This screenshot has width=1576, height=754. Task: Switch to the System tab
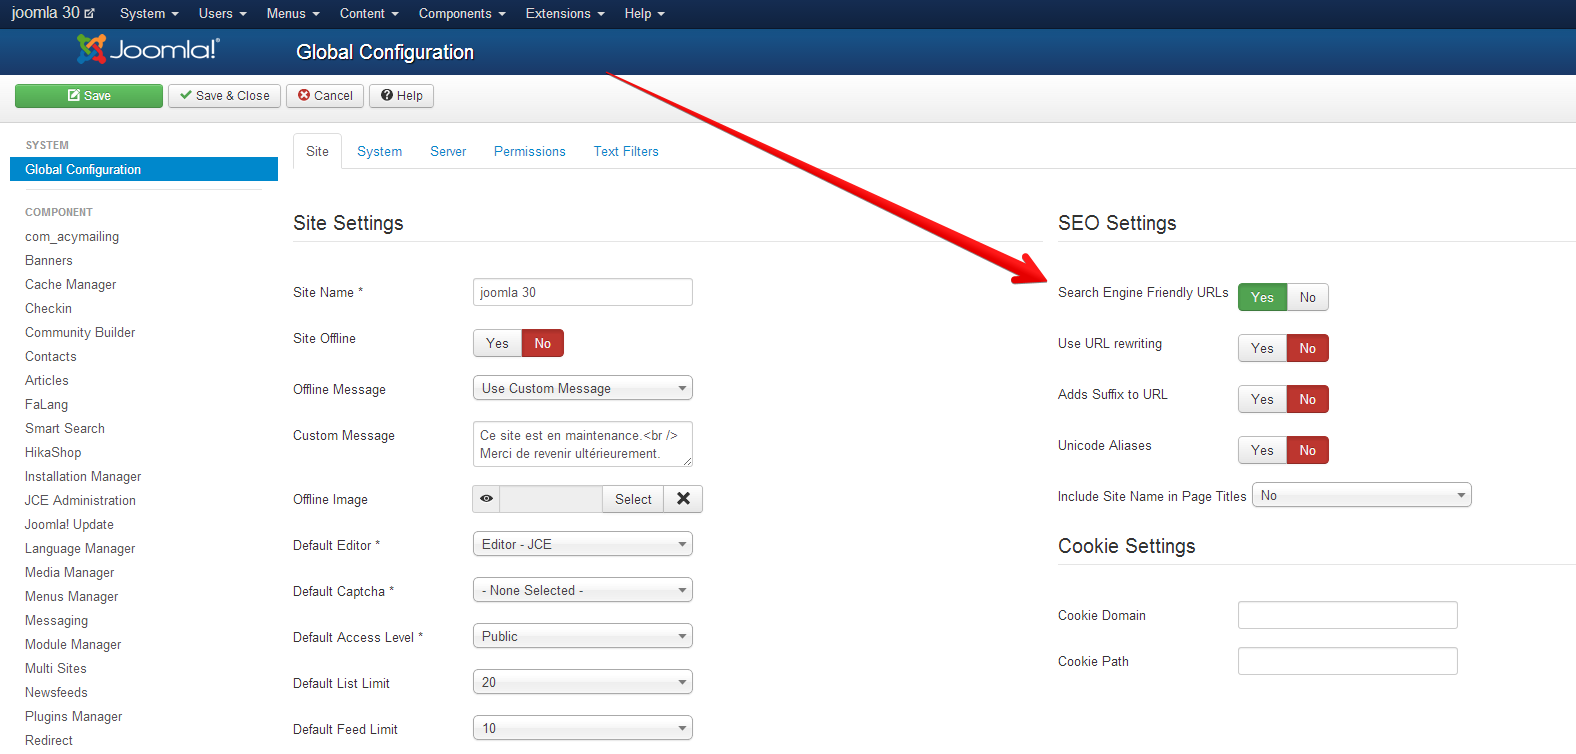380,151
